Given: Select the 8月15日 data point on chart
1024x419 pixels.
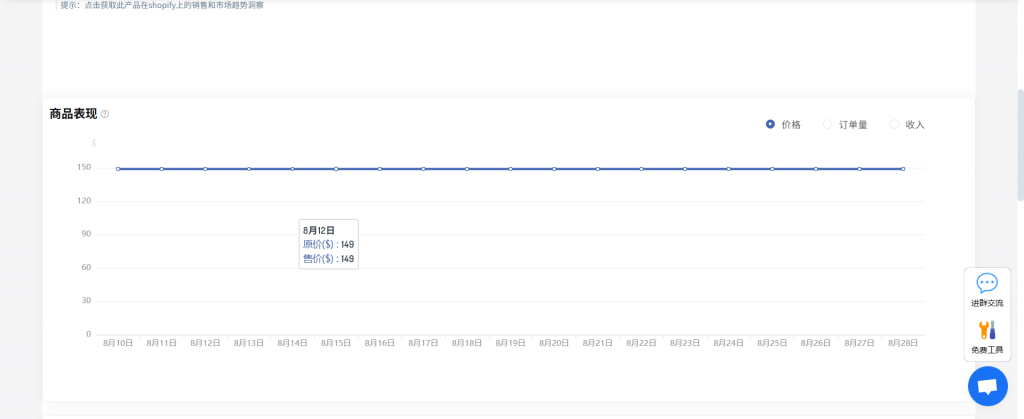Looking at the screenshot, I should pyautogui.click(x=336, y=169).
